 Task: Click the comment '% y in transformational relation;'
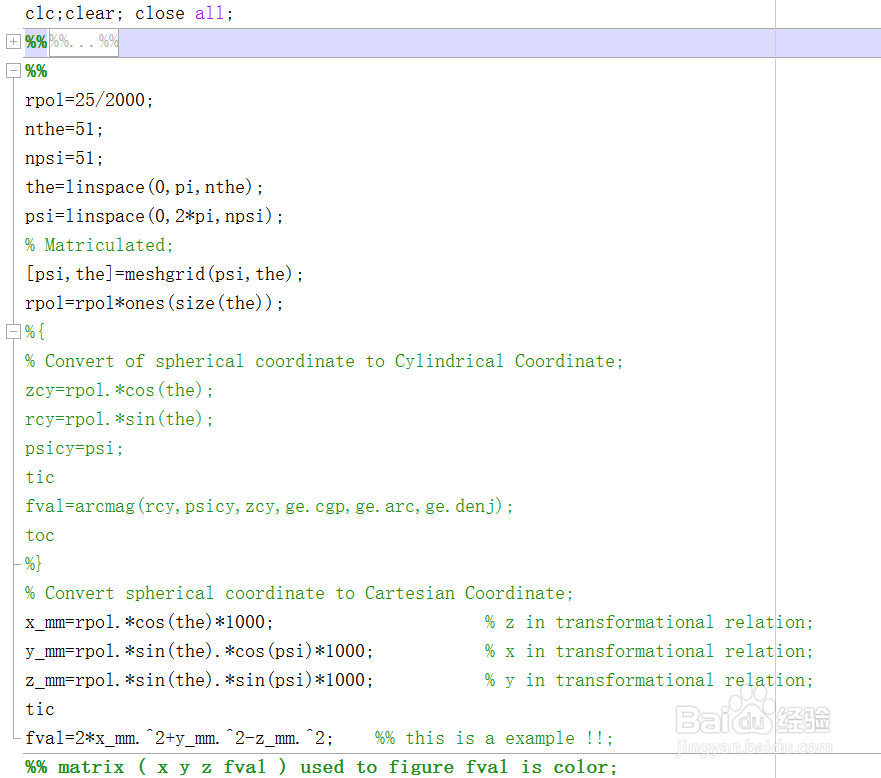pyautogui.click(x=649, y=680)
